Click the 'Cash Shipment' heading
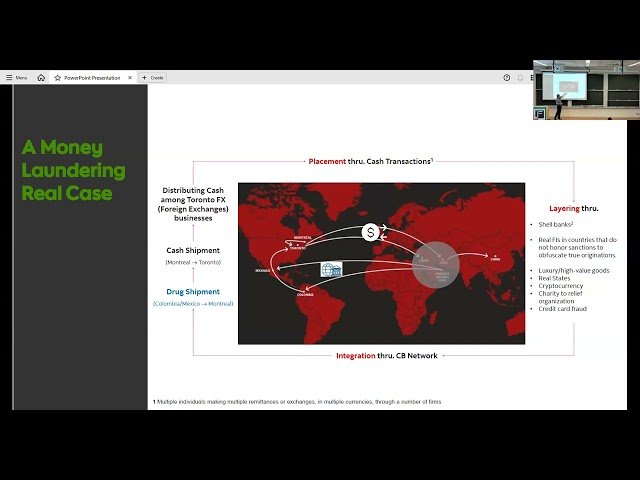640x480 pixels. (193, 250)
